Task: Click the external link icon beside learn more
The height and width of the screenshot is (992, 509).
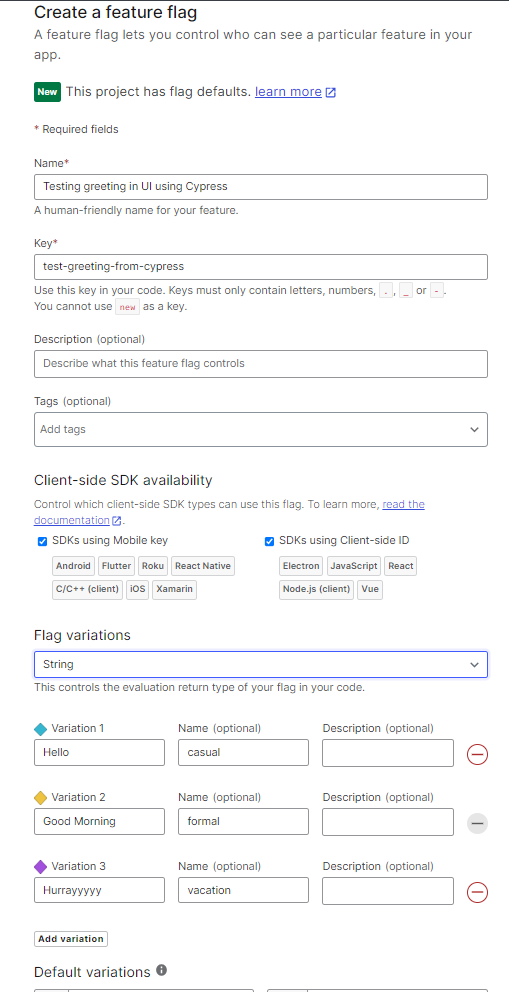Action: (x=331, y=92)
